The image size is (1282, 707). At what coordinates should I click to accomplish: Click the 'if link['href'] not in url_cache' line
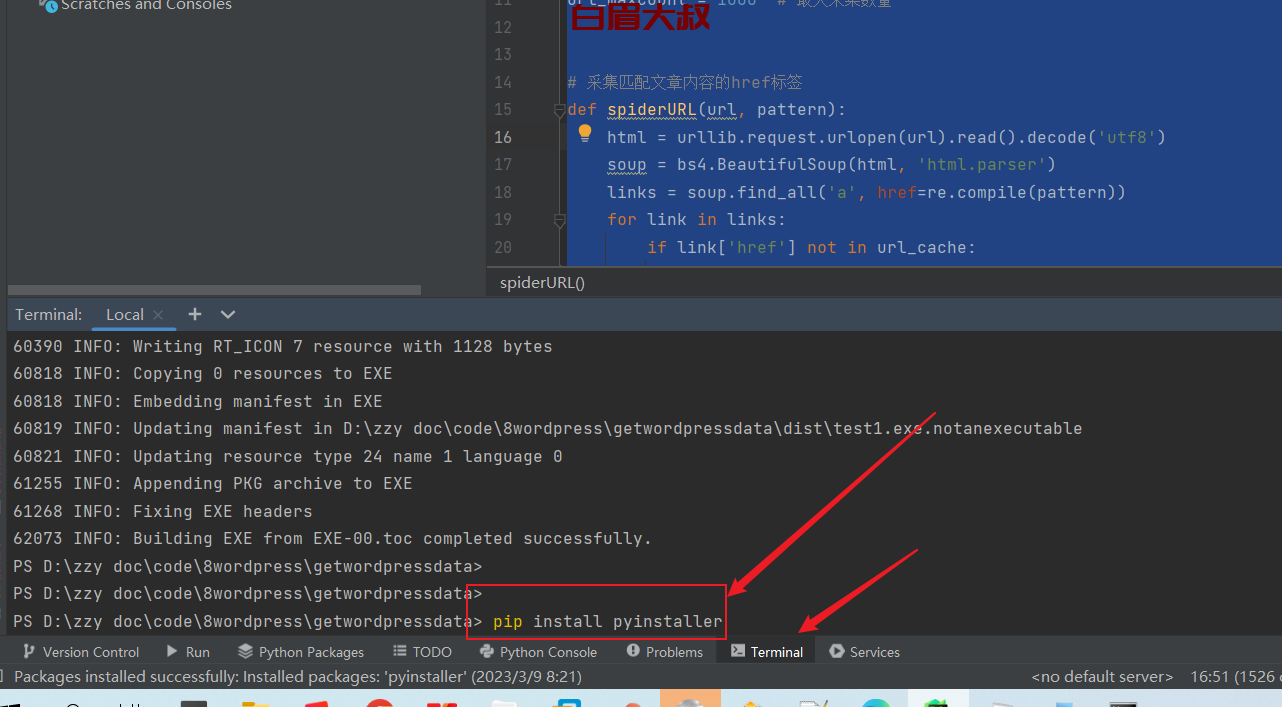pyautogui.click(x=811, y=247)
